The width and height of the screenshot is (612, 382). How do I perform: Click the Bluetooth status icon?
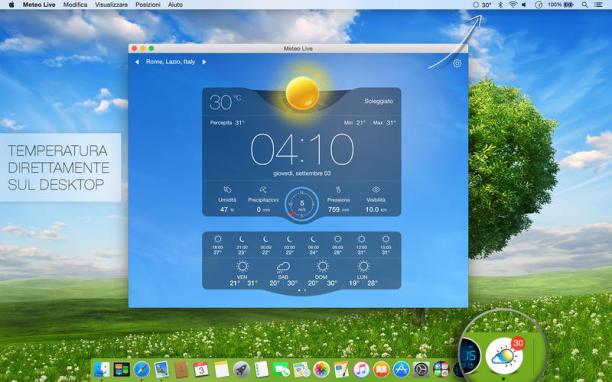(x=501, y=5)
